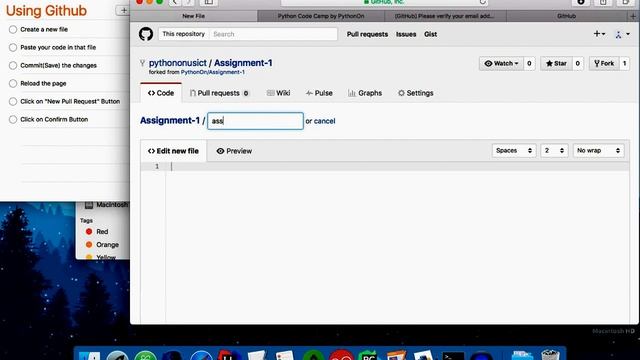Viewport: 640px width, 360px height.
Task: Open PyCharm from the Dock
Action: point(368,355)
